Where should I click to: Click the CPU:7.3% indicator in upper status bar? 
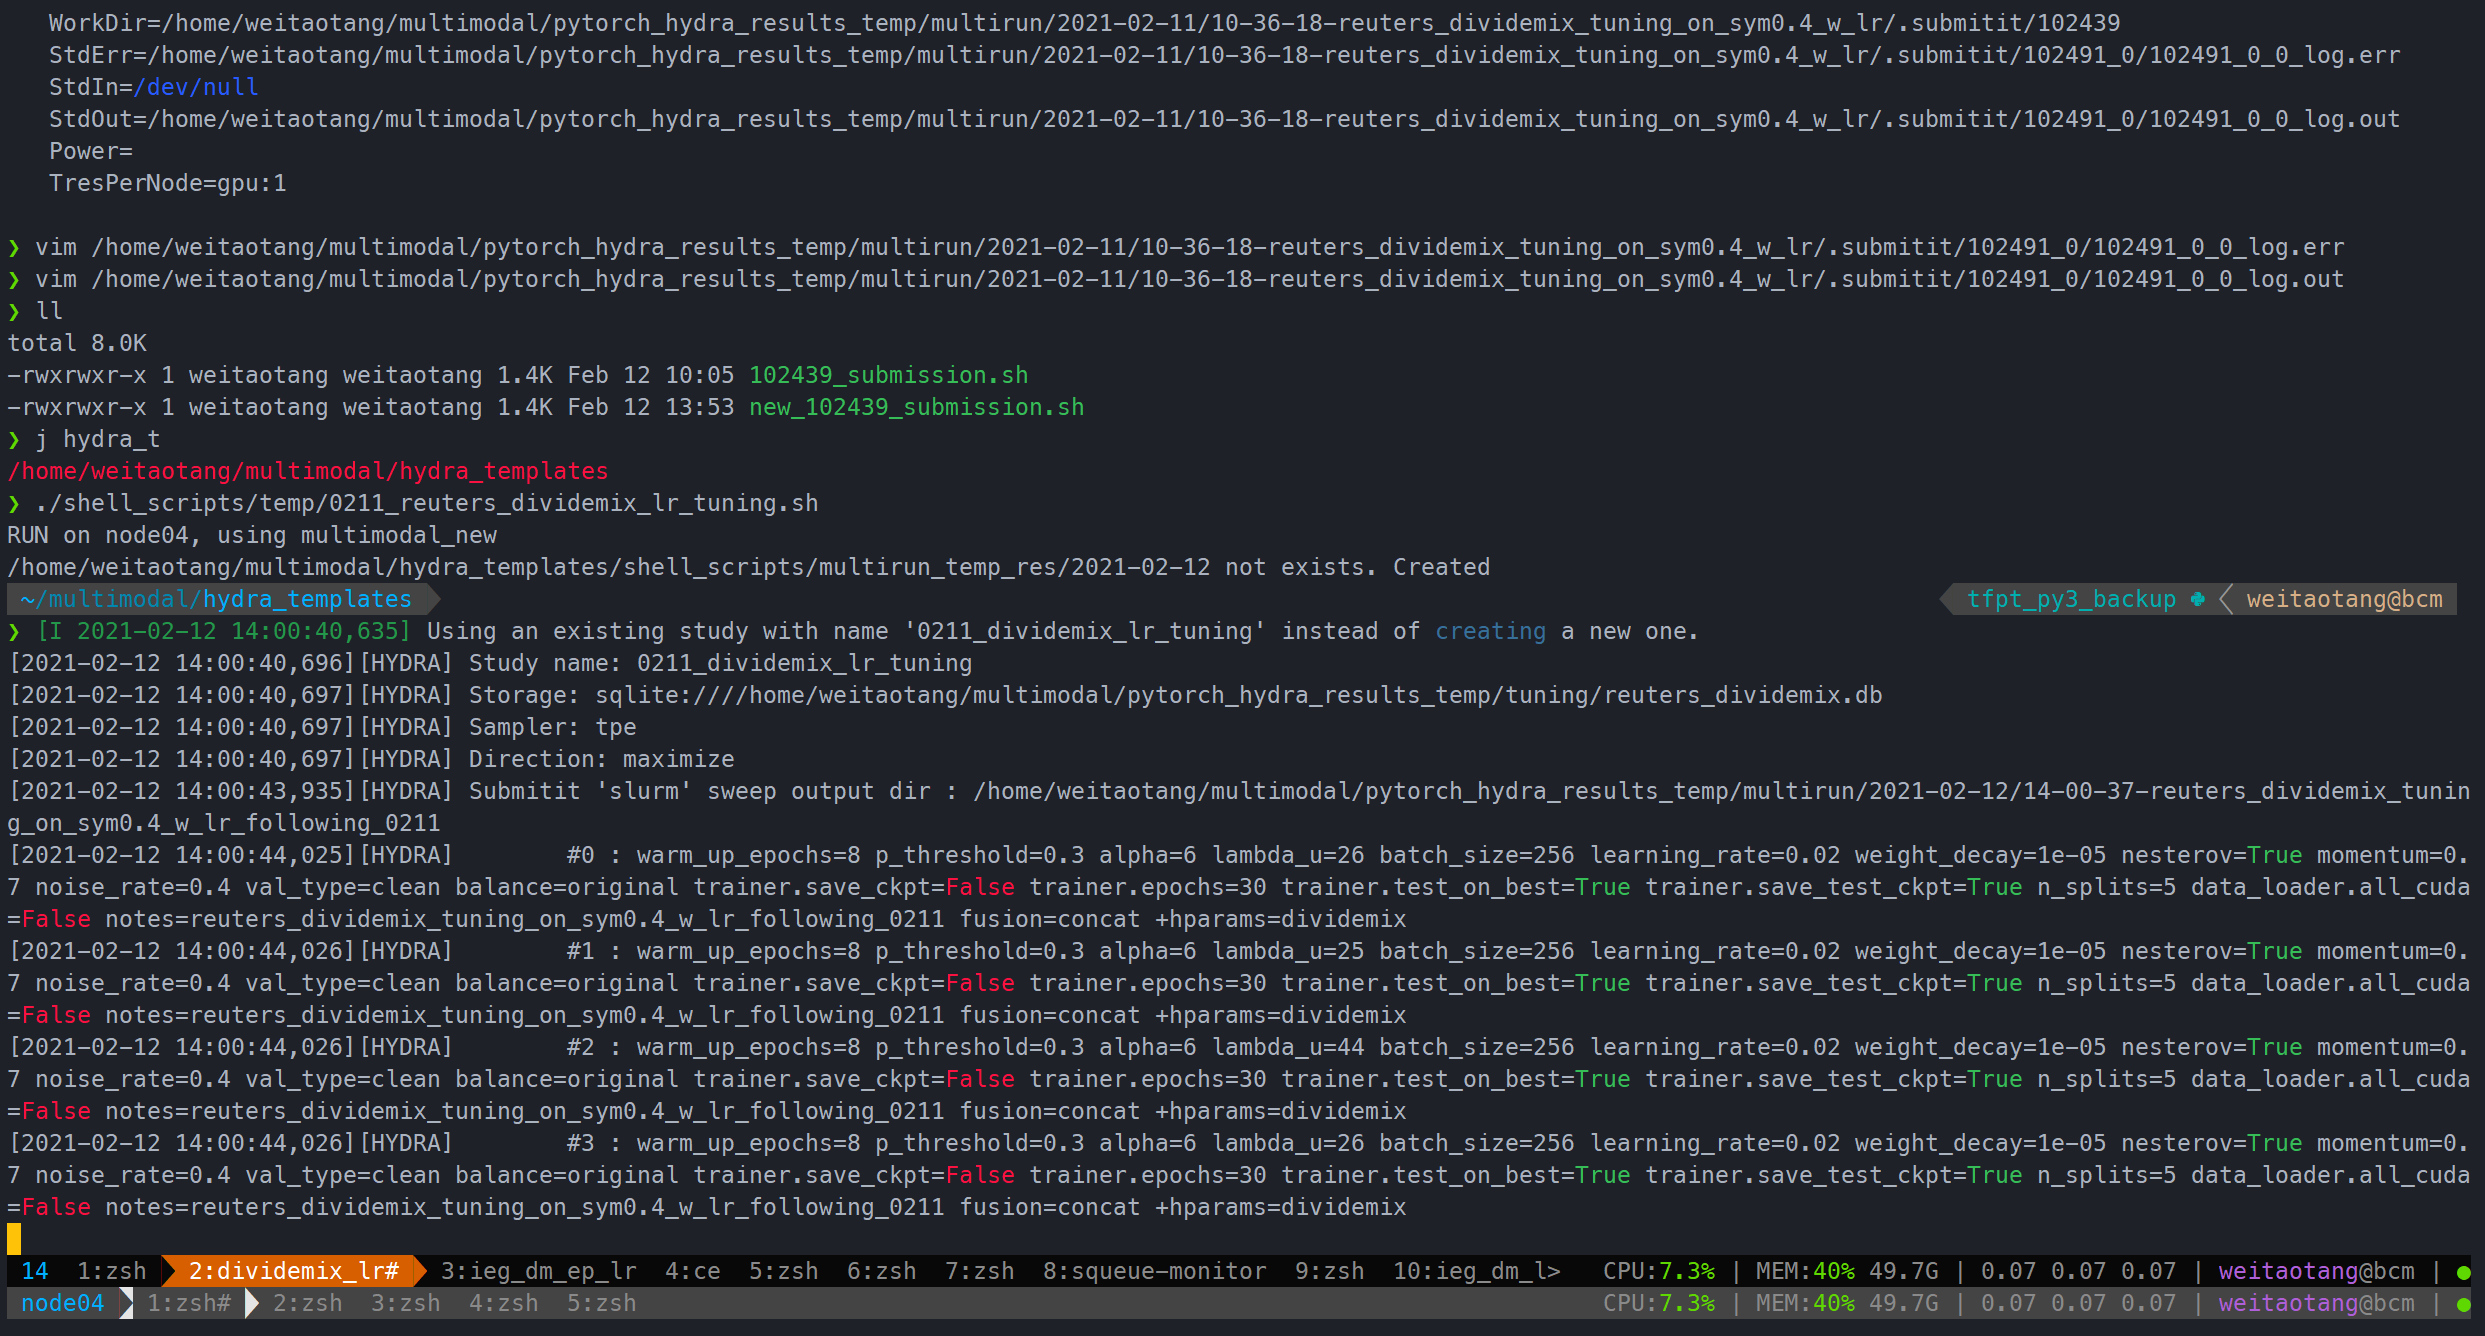[x=1659, y=1271]
